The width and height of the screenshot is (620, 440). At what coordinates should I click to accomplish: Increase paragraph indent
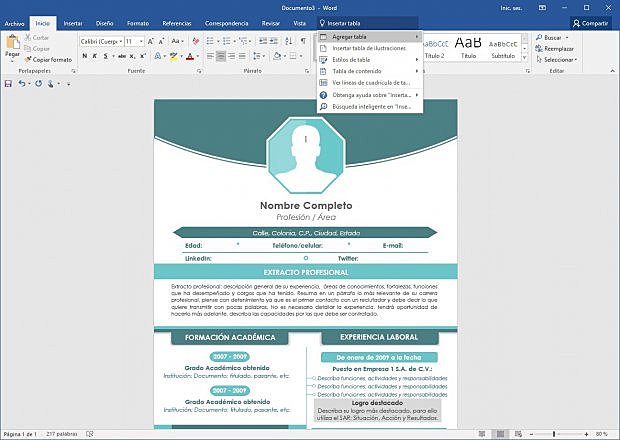(273, 41)
